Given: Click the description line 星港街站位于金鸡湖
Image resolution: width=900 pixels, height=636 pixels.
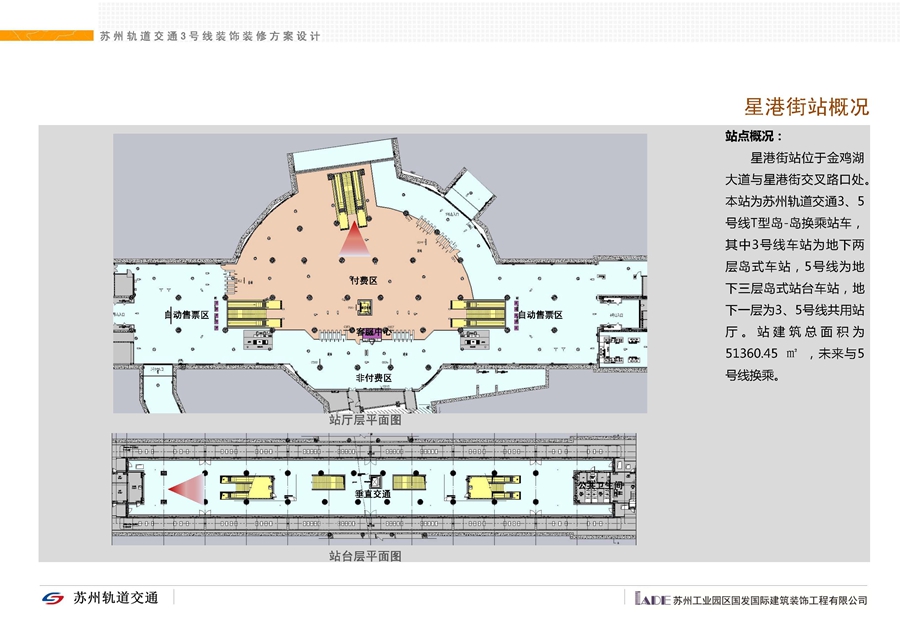Looking at the screenshot, I should pos(807,158).
